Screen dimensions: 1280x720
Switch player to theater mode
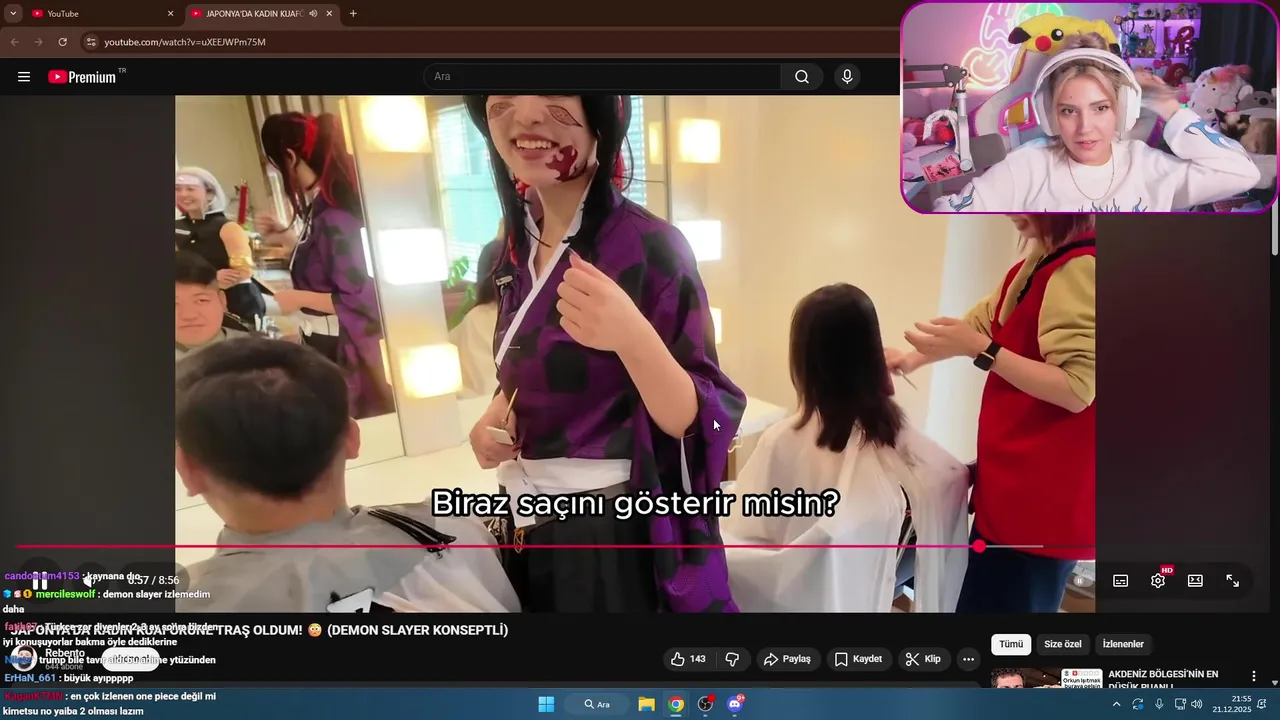pos(1195,581)
